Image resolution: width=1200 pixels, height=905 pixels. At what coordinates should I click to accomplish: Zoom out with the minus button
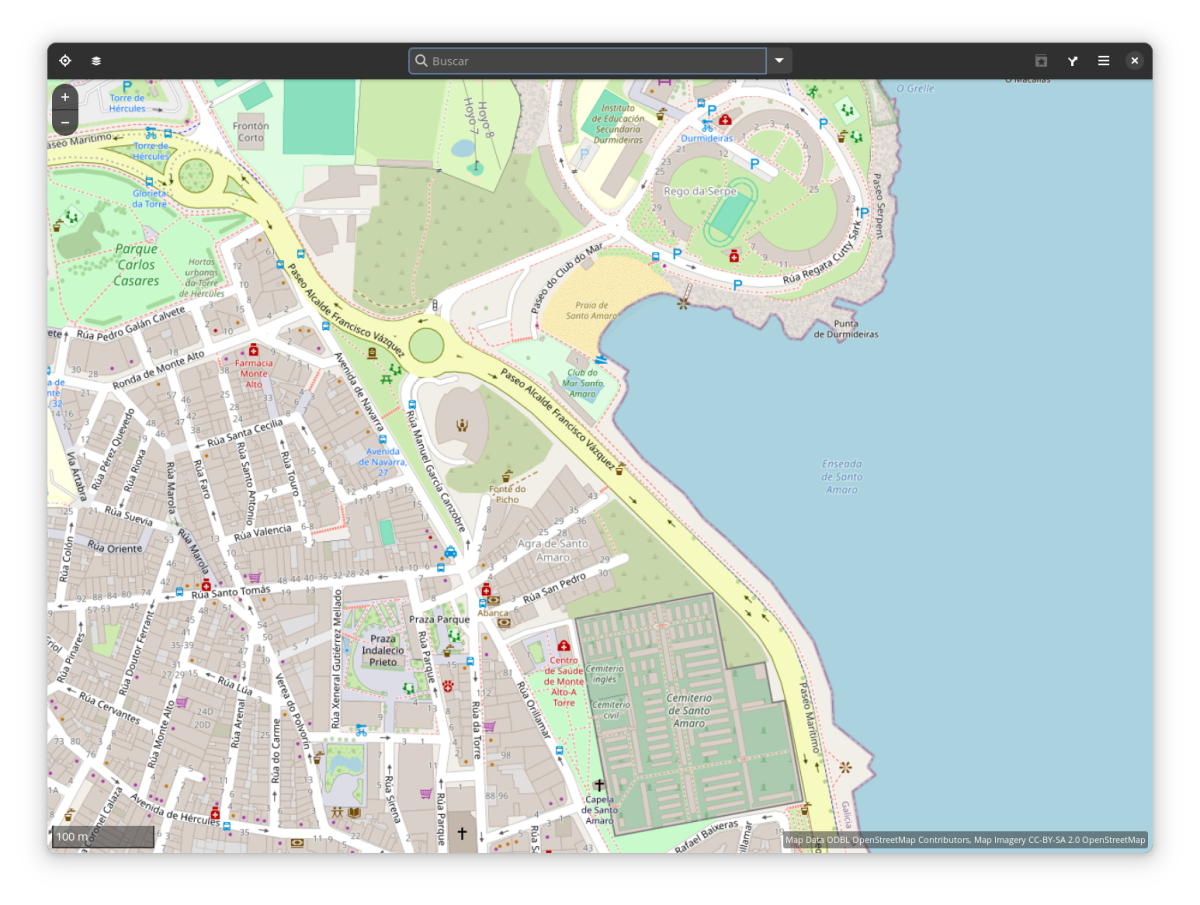coord(65,122)
